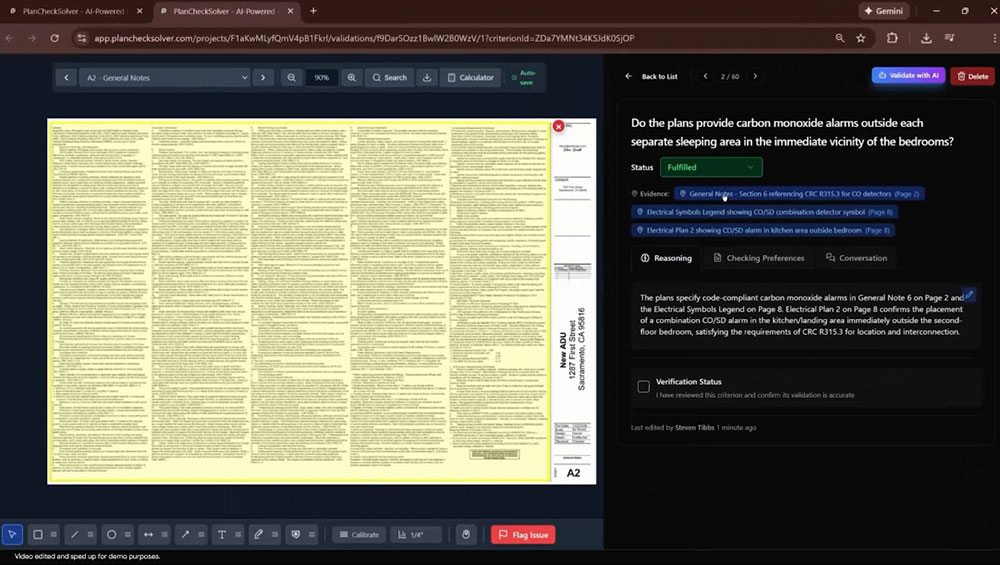Edit reasoning with the pencil icon
Screen dimensions: 1000x565
[968, 295]
